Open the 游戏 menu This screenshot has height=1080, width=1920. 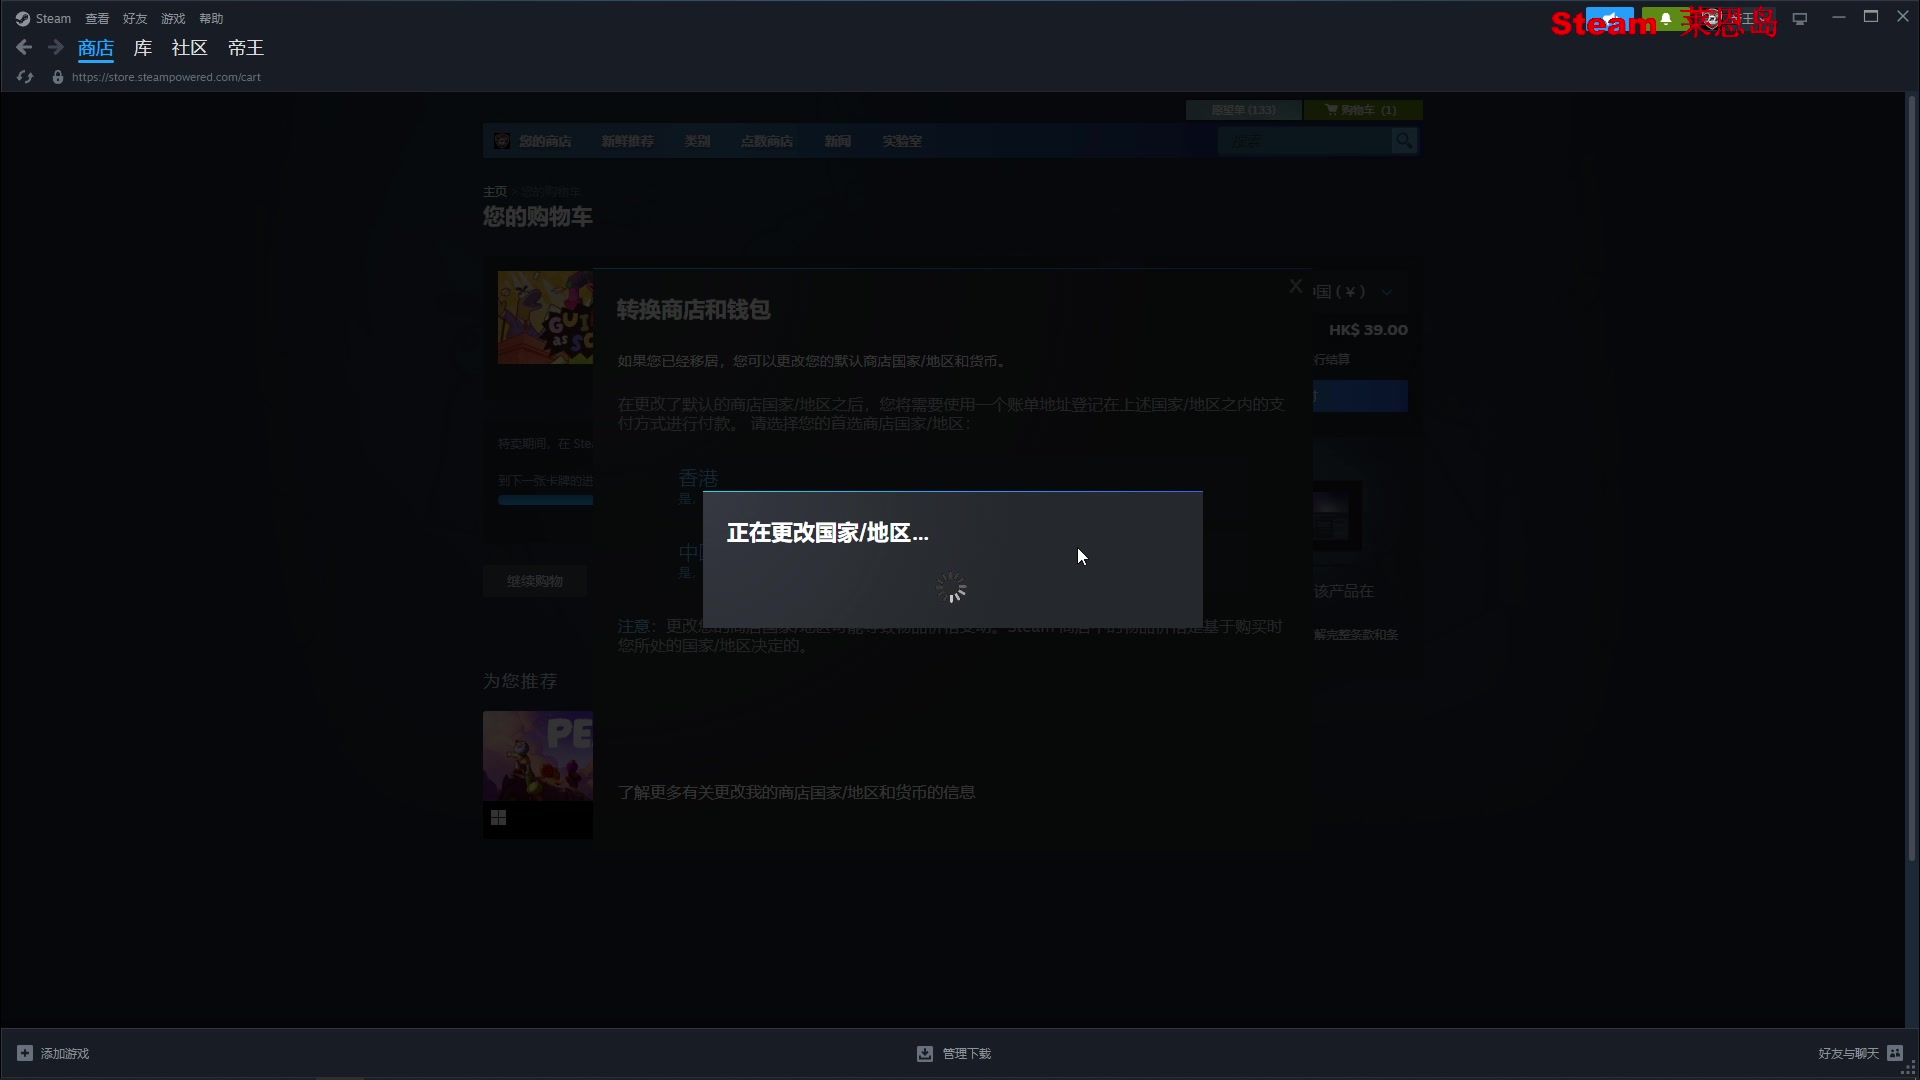coord(173,18)
